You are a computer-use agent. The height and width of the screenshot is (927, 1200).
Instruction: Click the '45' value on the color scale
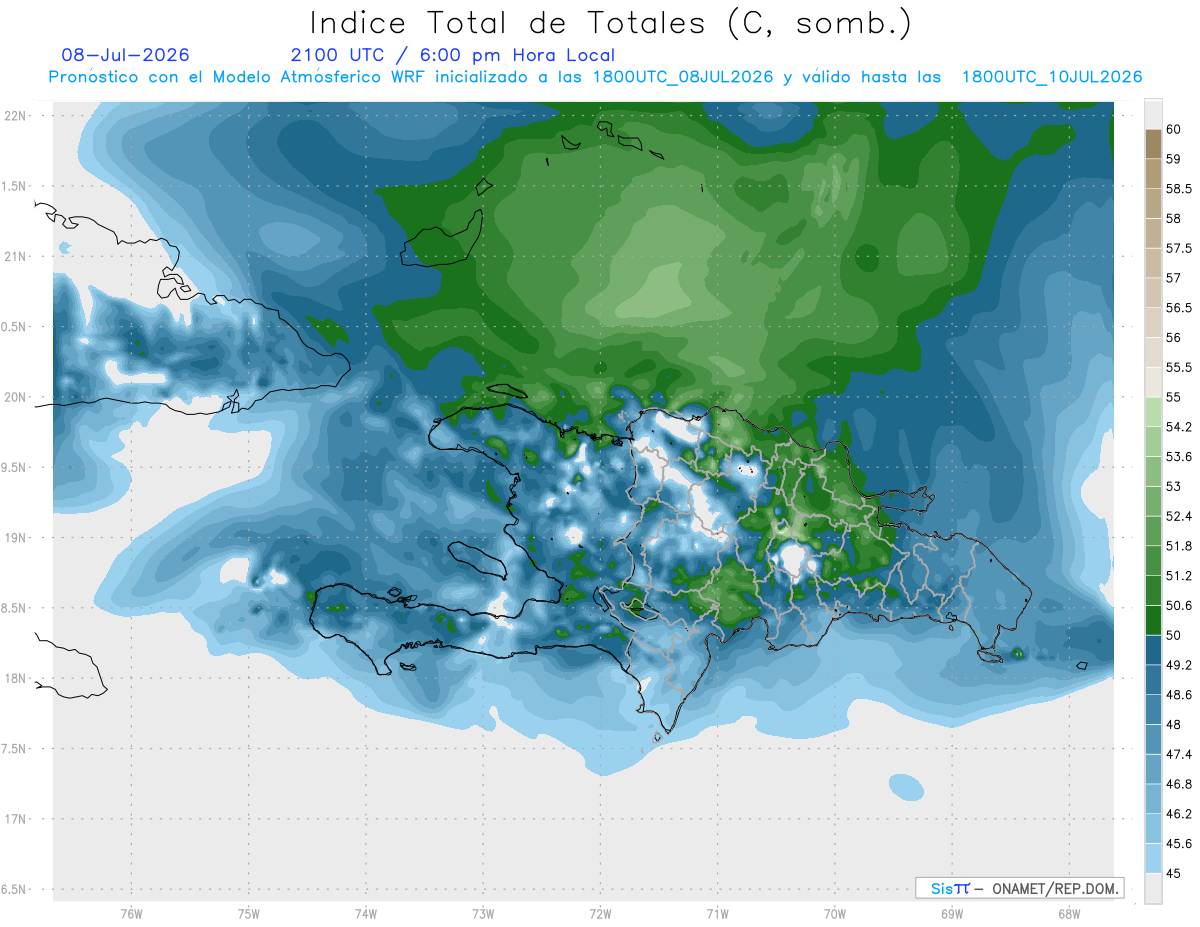1173,874
